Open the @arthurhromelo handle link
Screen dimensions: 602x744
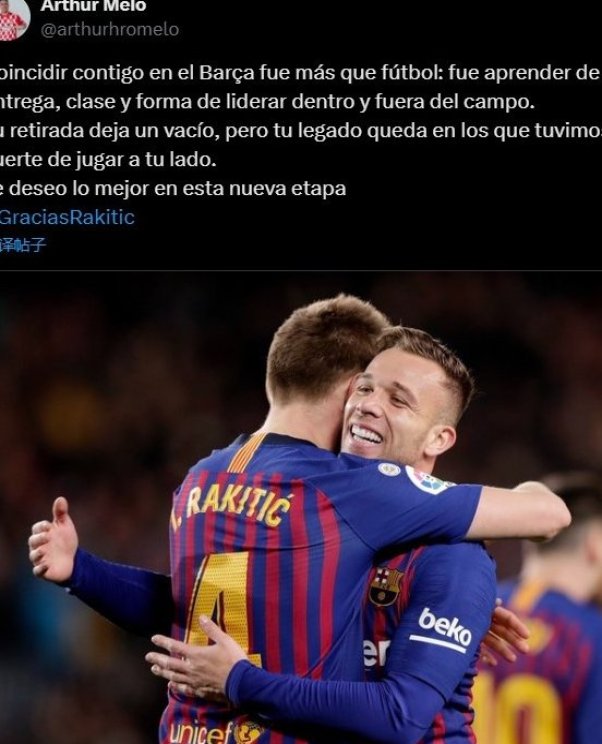pyautogui.click(x=110, y=29)
